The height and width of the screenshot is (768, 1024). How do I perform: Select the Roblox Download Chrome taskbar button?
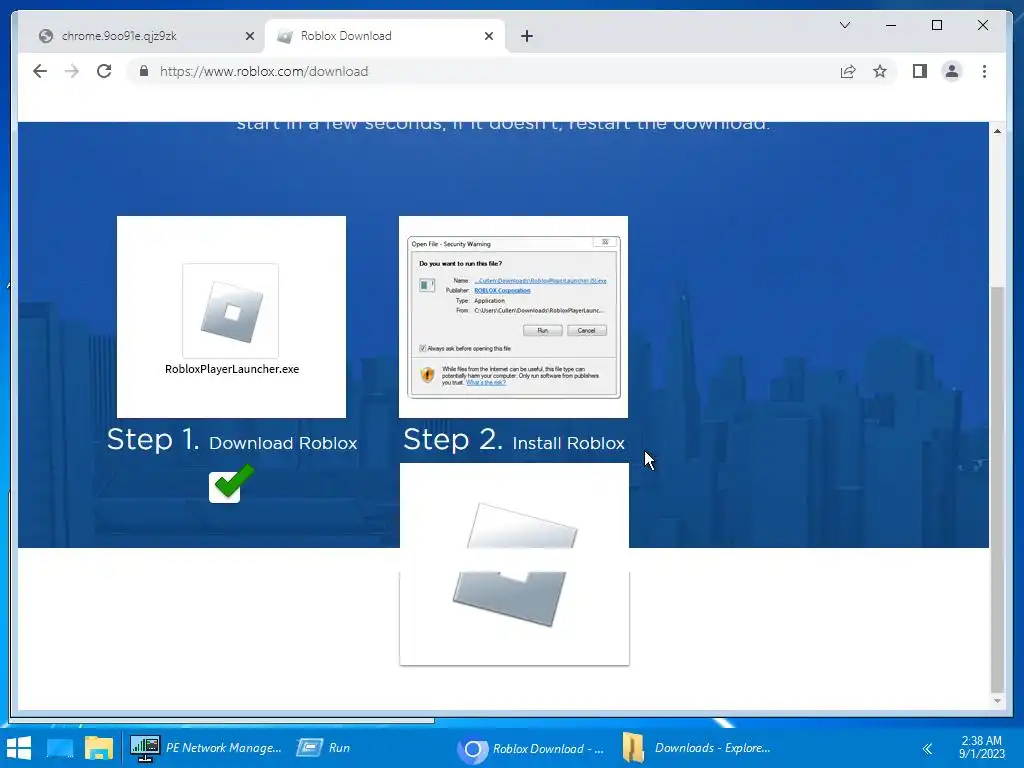pyautogui.click(x=530, y=748)
